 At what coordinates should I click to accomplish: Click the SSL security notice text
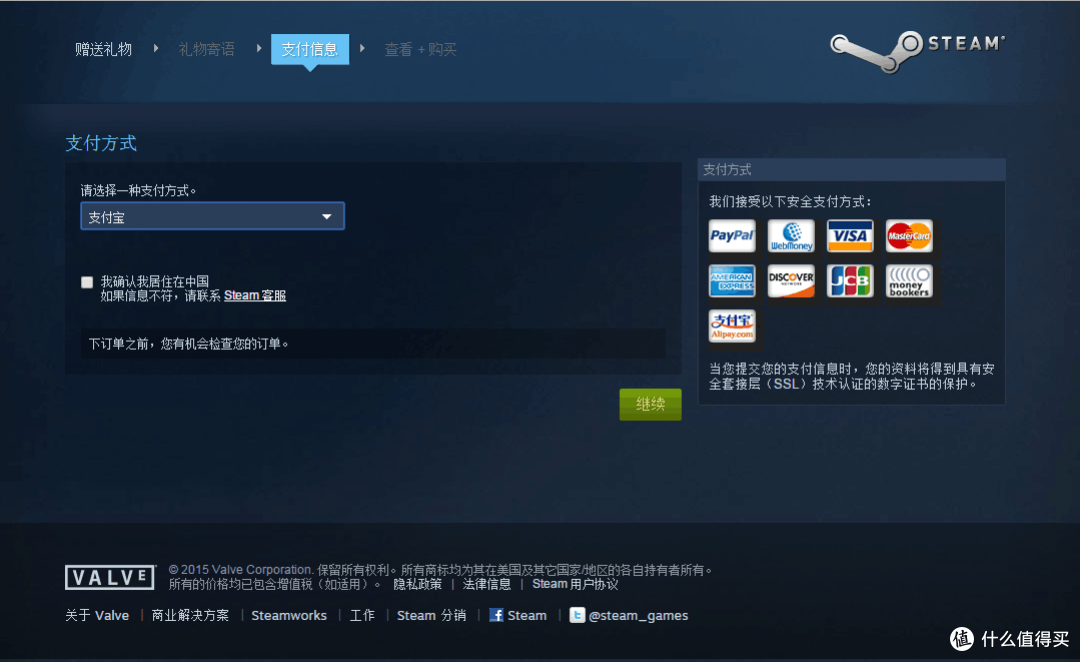pyautogui.click(x=852, y=376)
